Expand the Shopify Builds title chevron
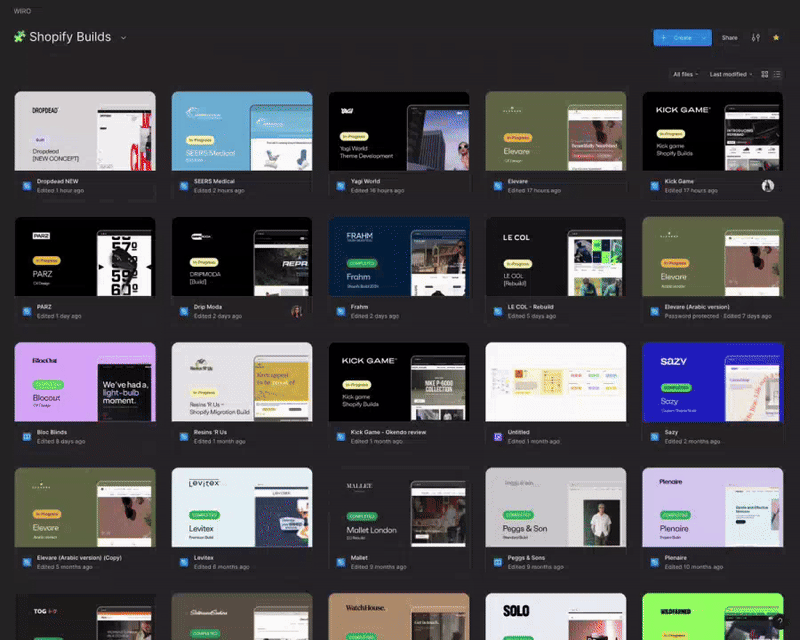 pyautogui.click(x=123, y=38)
